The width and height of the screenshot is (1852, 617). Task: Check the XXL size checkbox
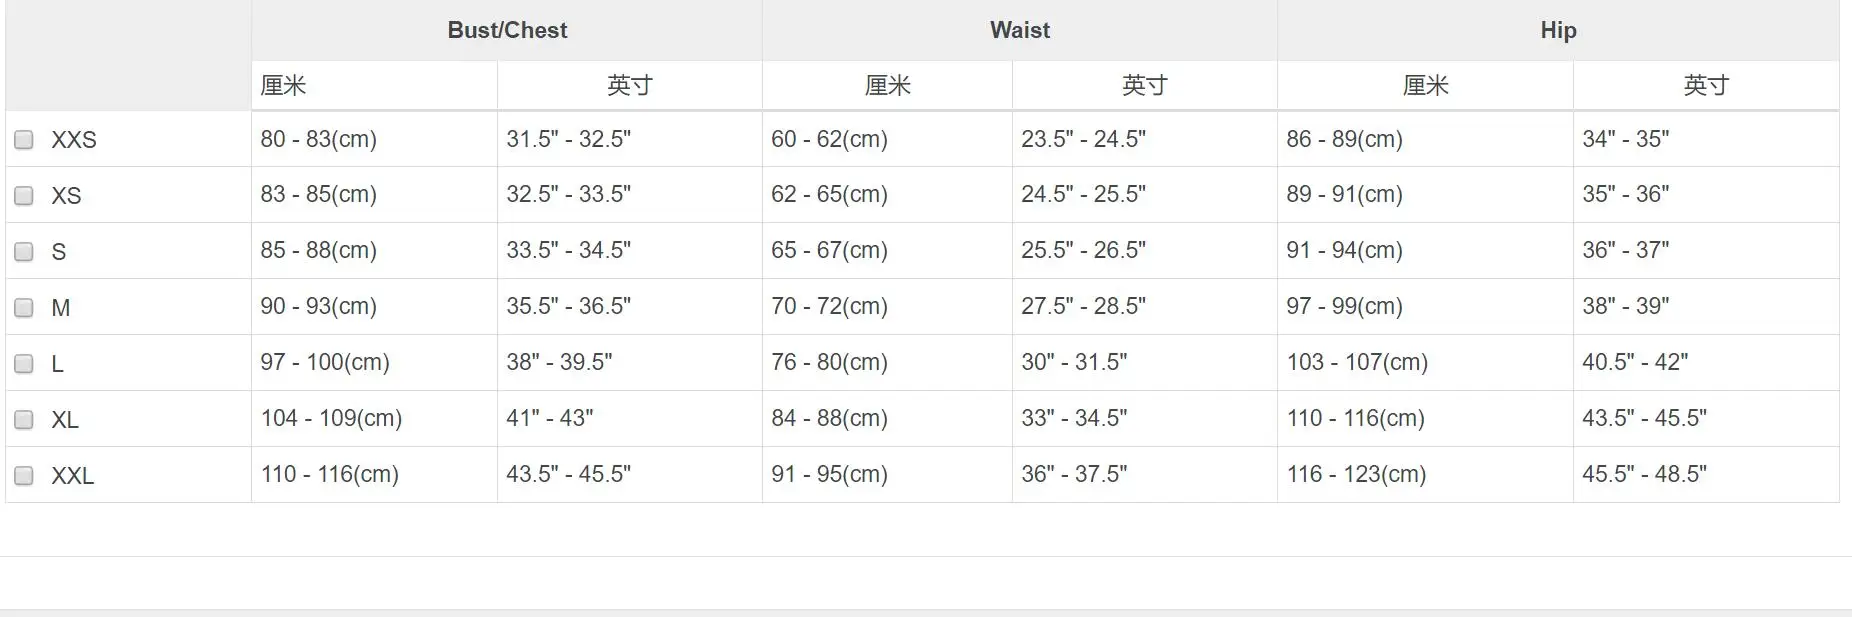[24, 476]
